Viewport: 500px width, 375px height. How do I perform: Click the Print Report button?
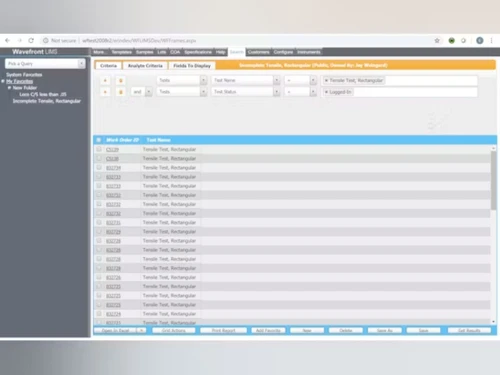pos(223,330)
